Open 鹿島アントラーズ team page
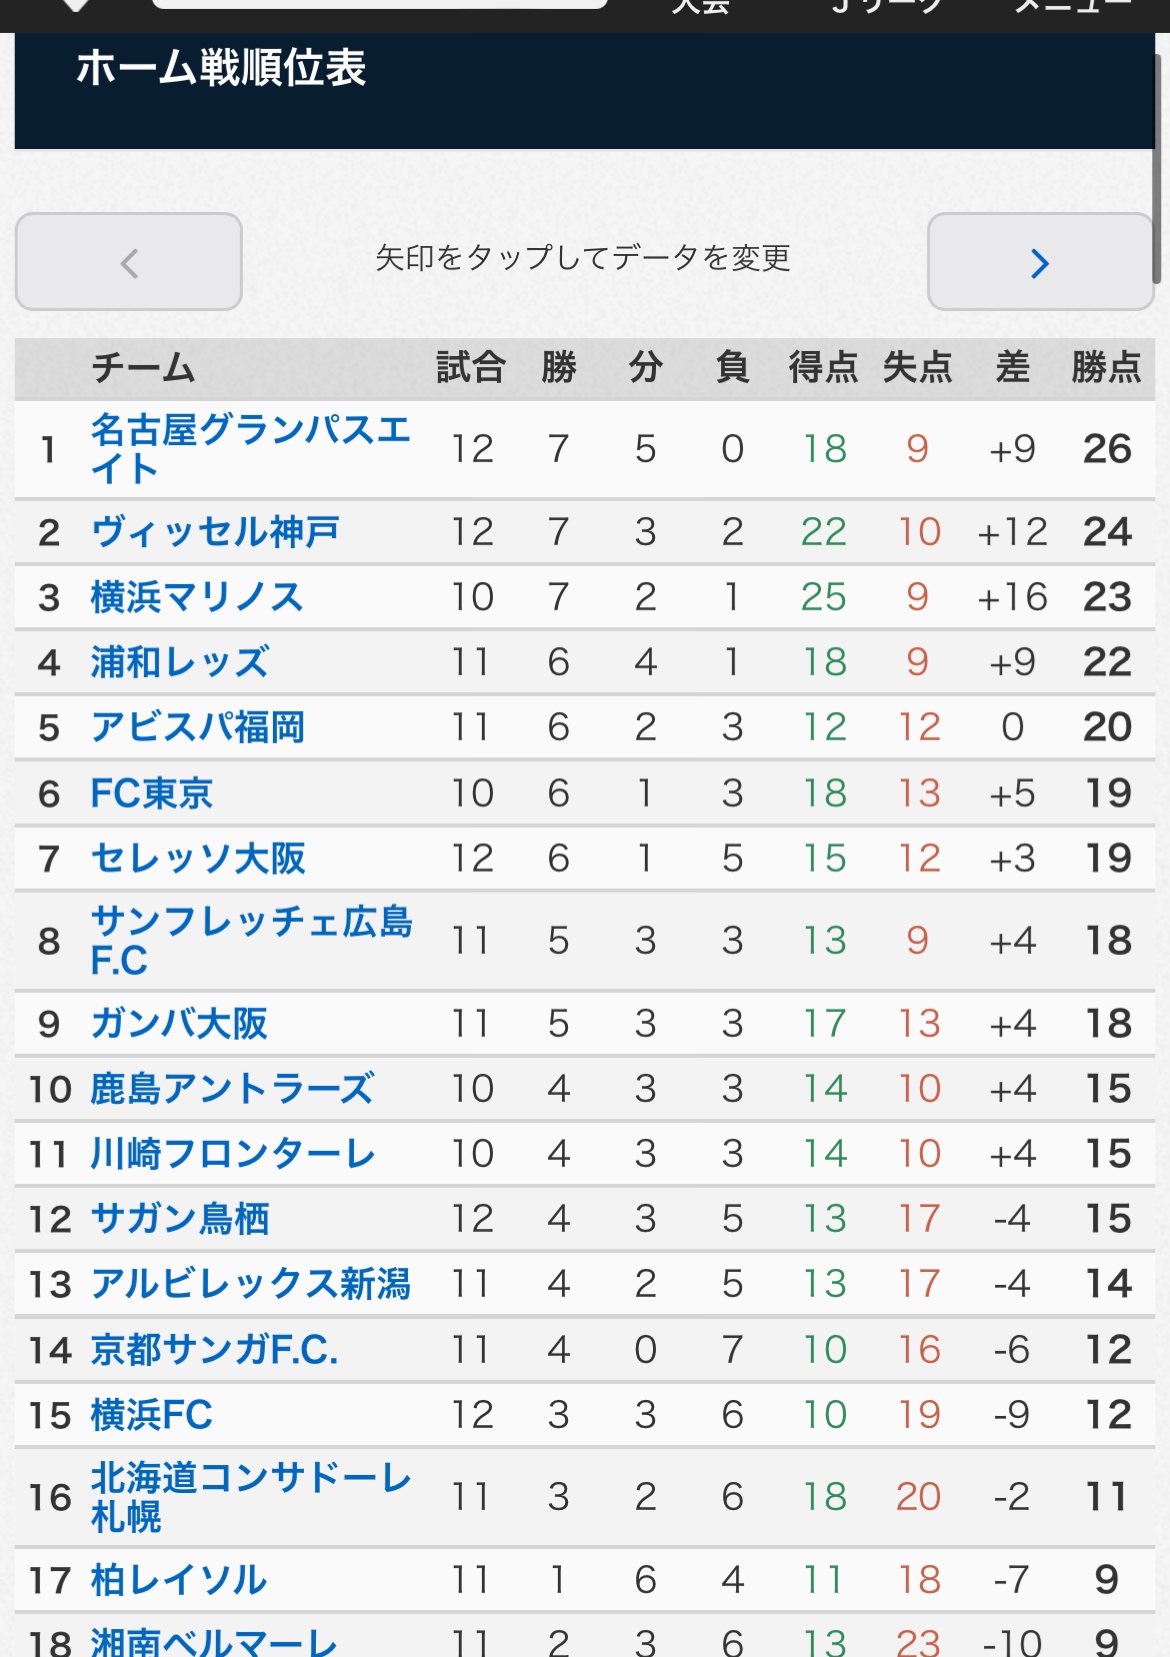 [x=233, y=1088]
